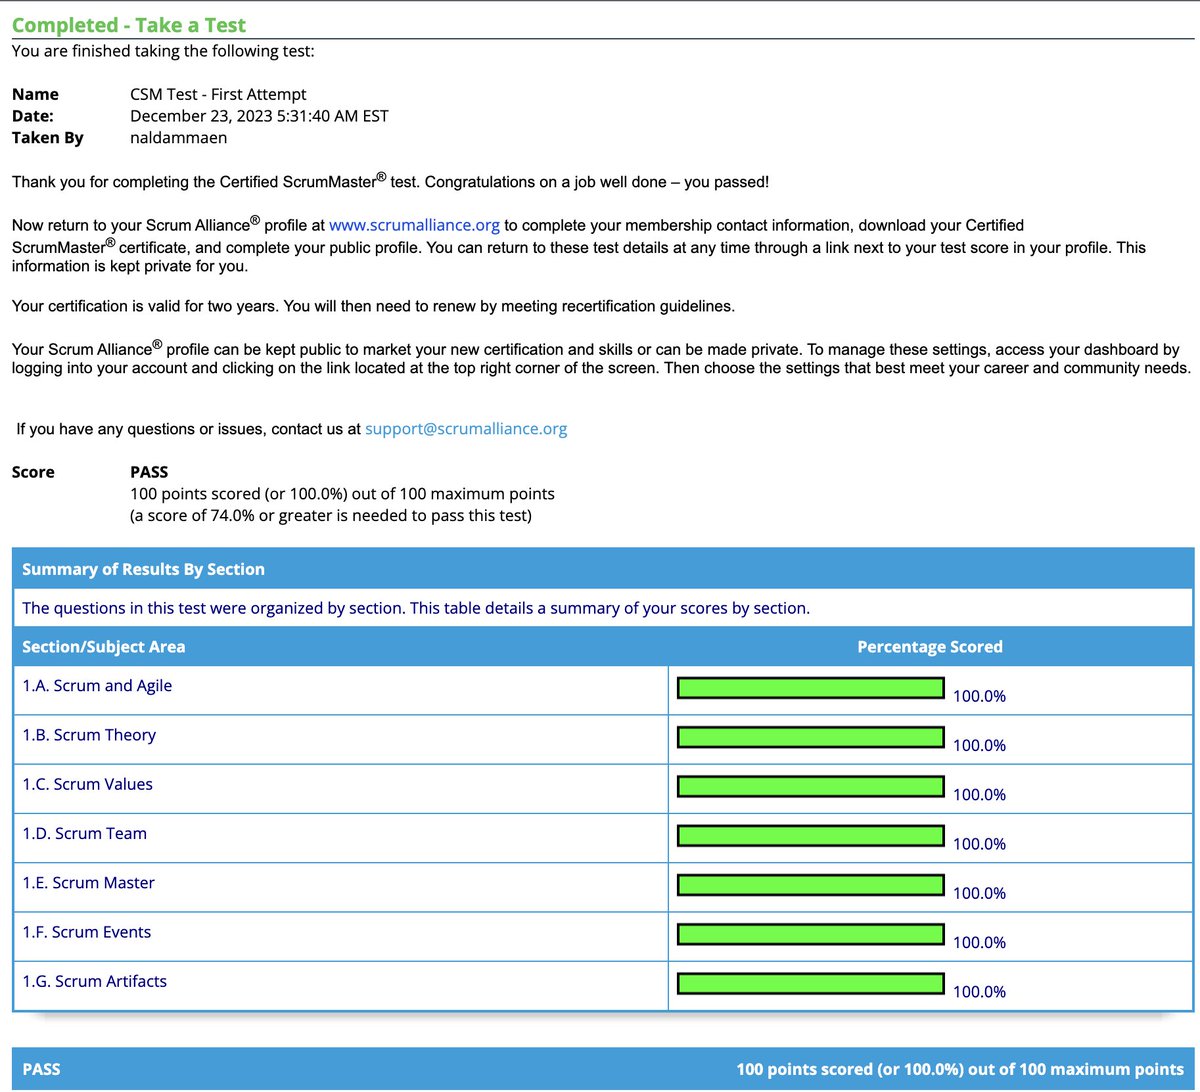Click the Taken By label
1200x1092 pixels.
tap(48, 138)
